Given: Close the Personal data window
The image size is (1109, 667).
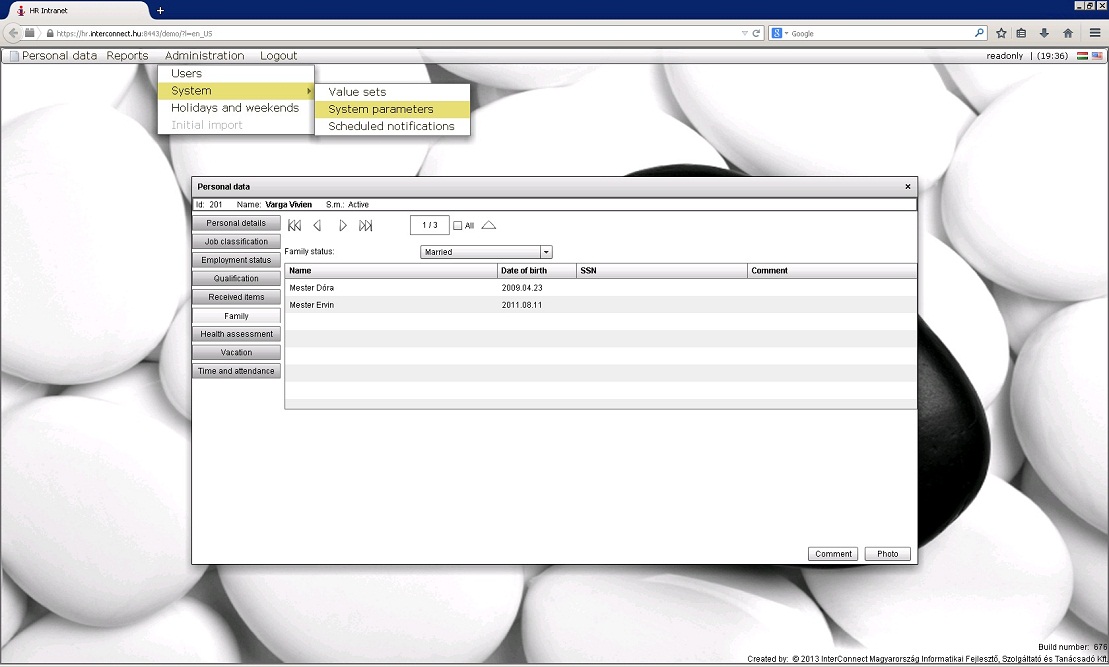Looking at the screenshot, I should [x=908, y=187].
